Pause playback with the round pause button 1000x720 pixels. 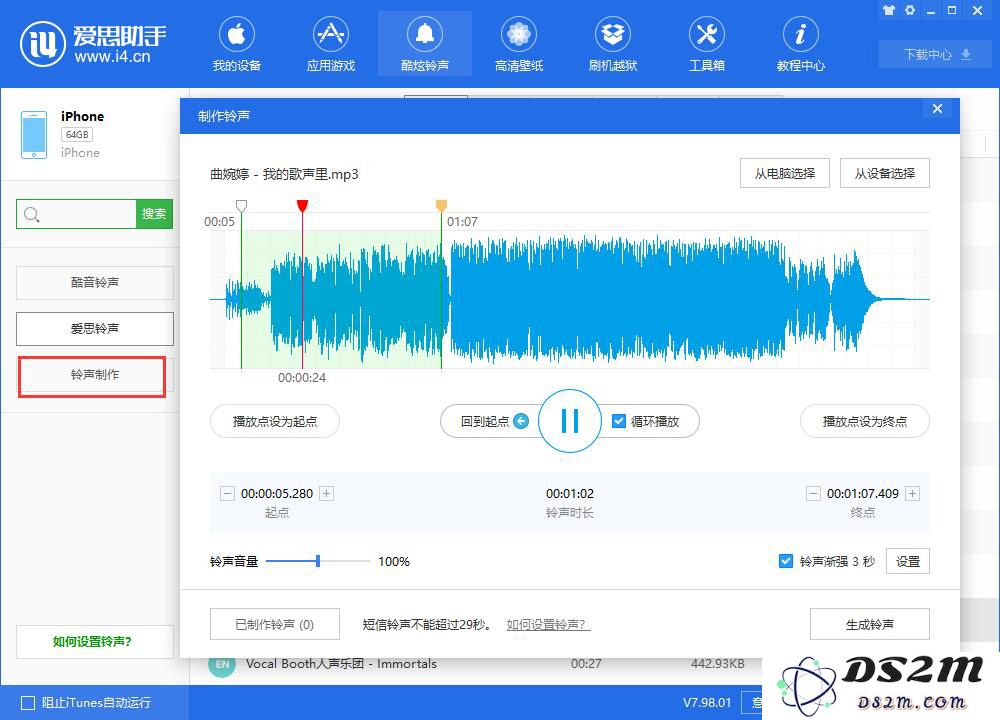pos(570,421)
